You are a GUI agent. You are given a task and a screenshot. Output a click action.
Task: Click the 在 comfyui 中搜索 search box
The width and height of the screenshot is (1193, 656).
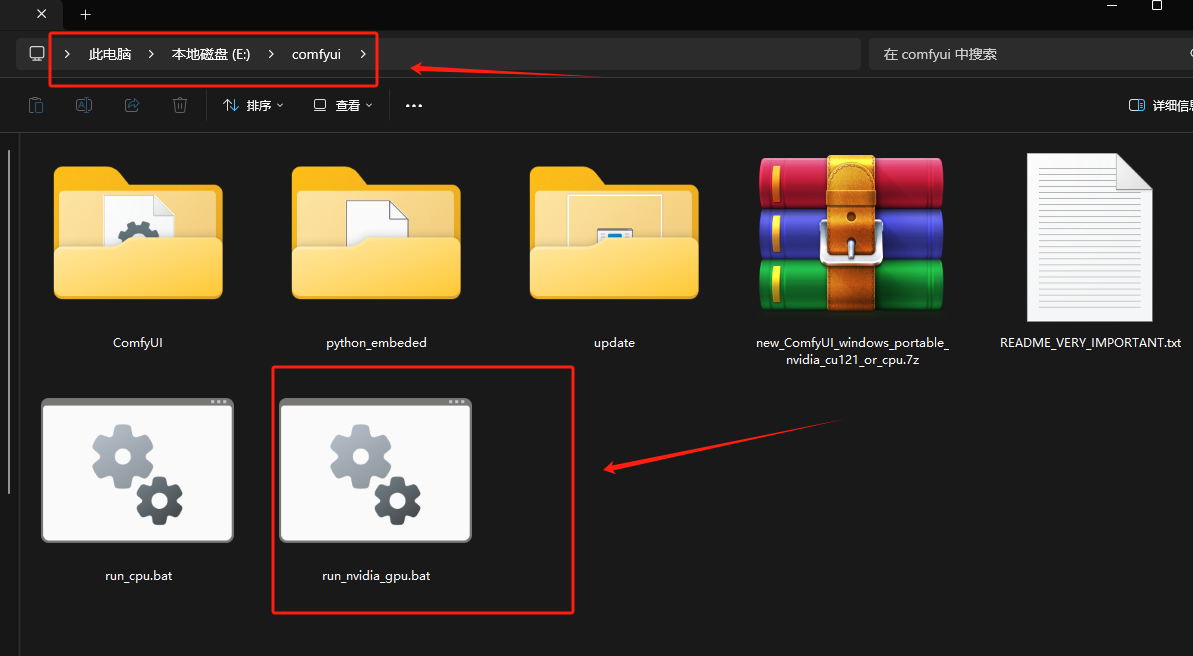click(x=1031, y=54)
